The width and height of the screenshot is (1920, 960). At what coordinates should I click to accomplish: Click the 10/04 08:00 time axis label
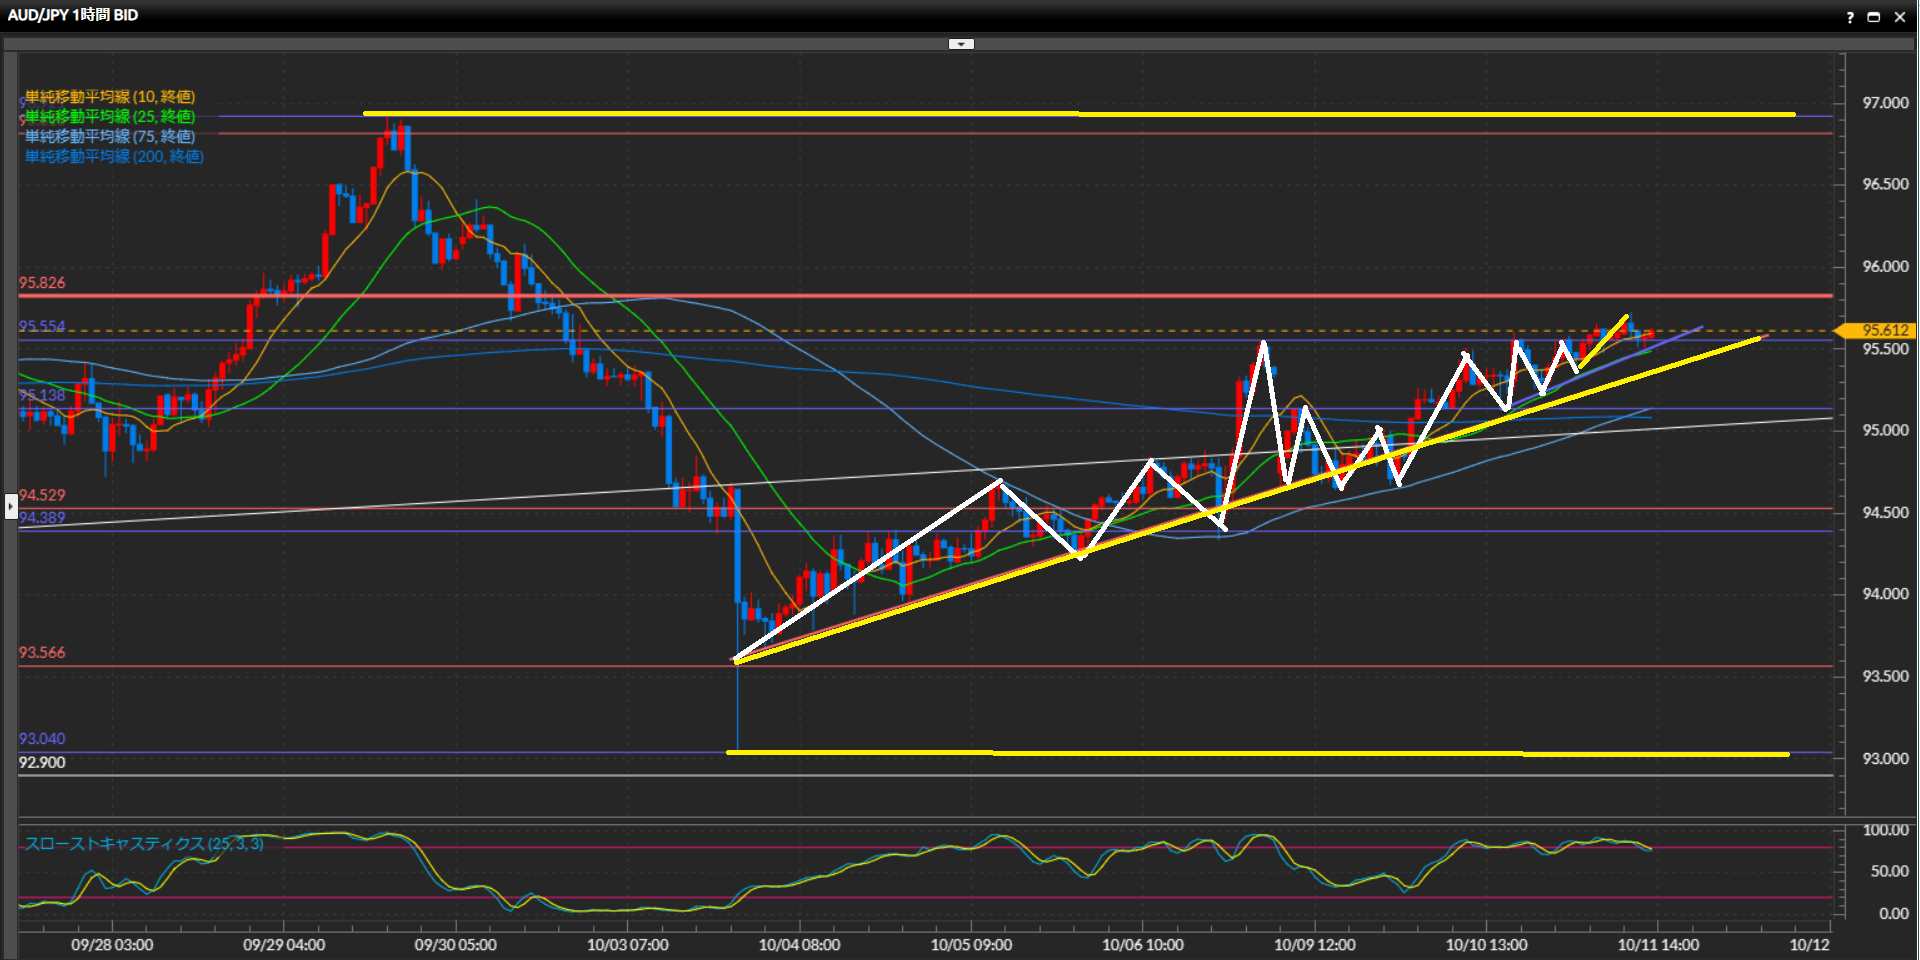pos(799,945)
